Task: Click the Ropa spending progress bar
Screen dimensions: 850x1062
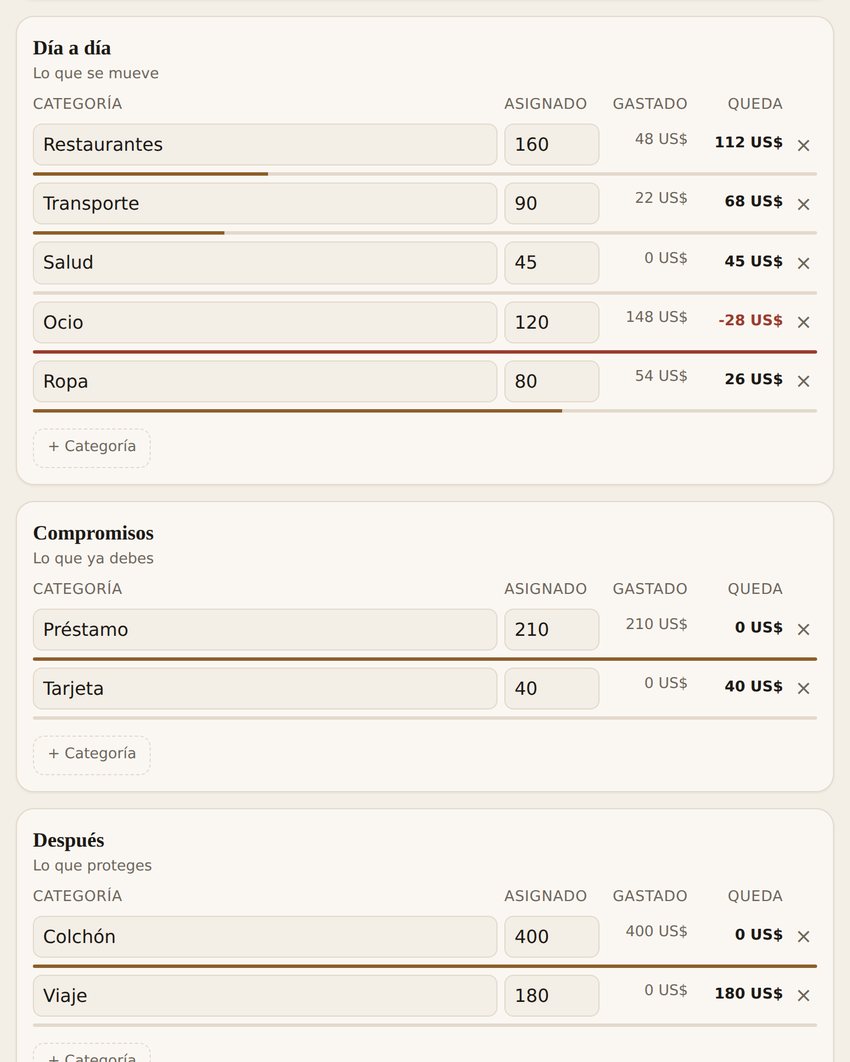Action: pos(425,410)
